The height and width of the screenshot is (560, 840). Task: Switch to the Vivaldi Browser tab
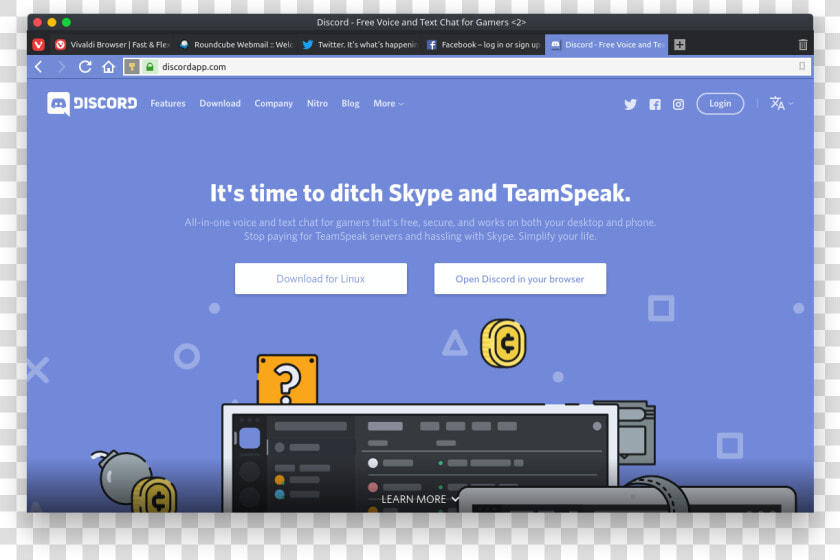112,45
